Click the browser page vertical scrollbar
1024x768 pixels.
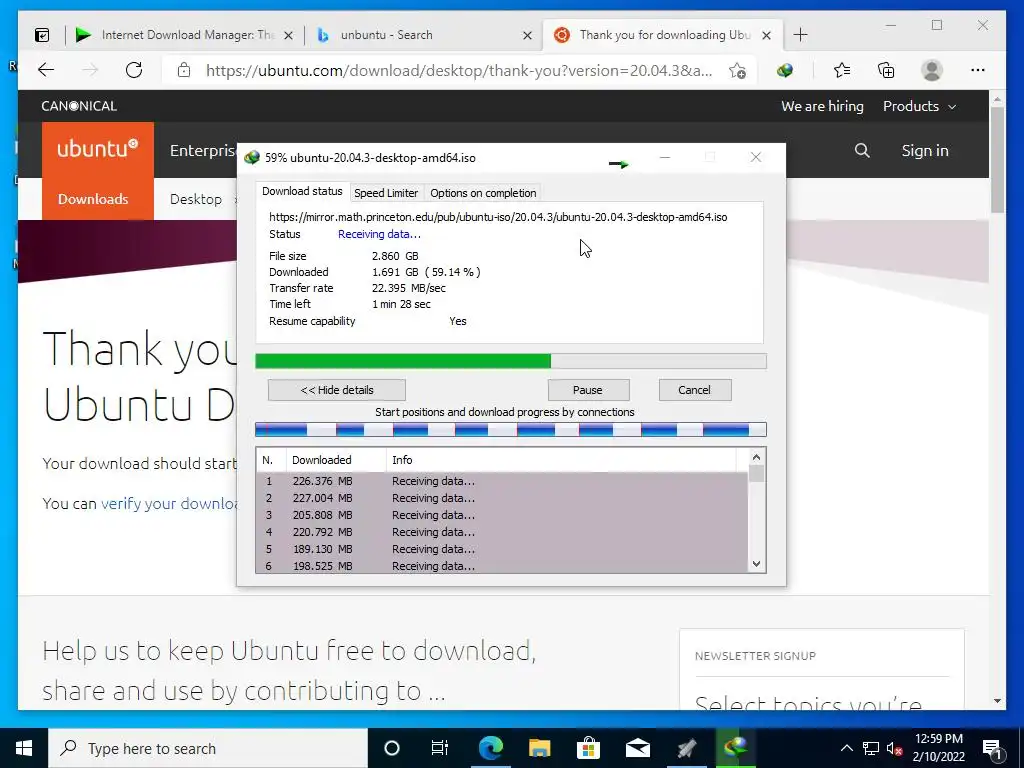997,160
